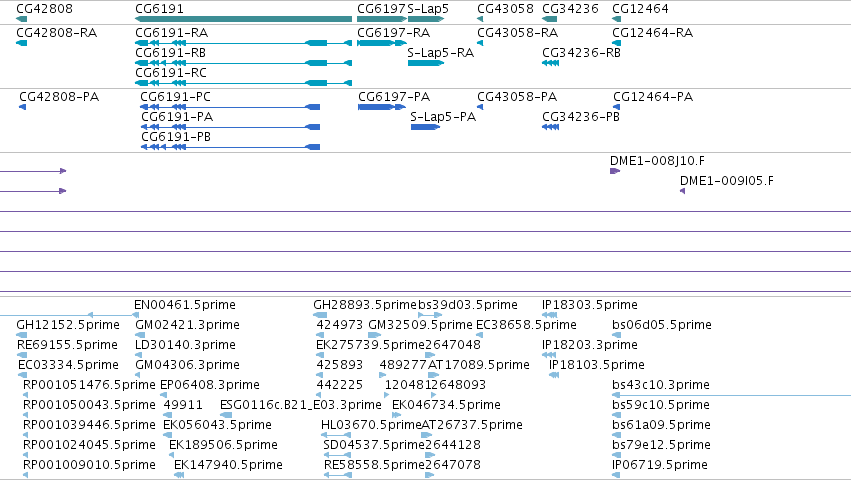851x480 pixels.
Task: Select the 424973 EST label
Action: tap(340, 325)
